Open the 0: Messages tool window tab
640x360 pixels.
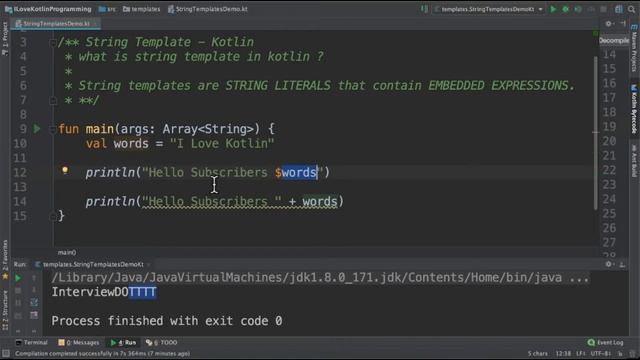click(x=79, y=342)
